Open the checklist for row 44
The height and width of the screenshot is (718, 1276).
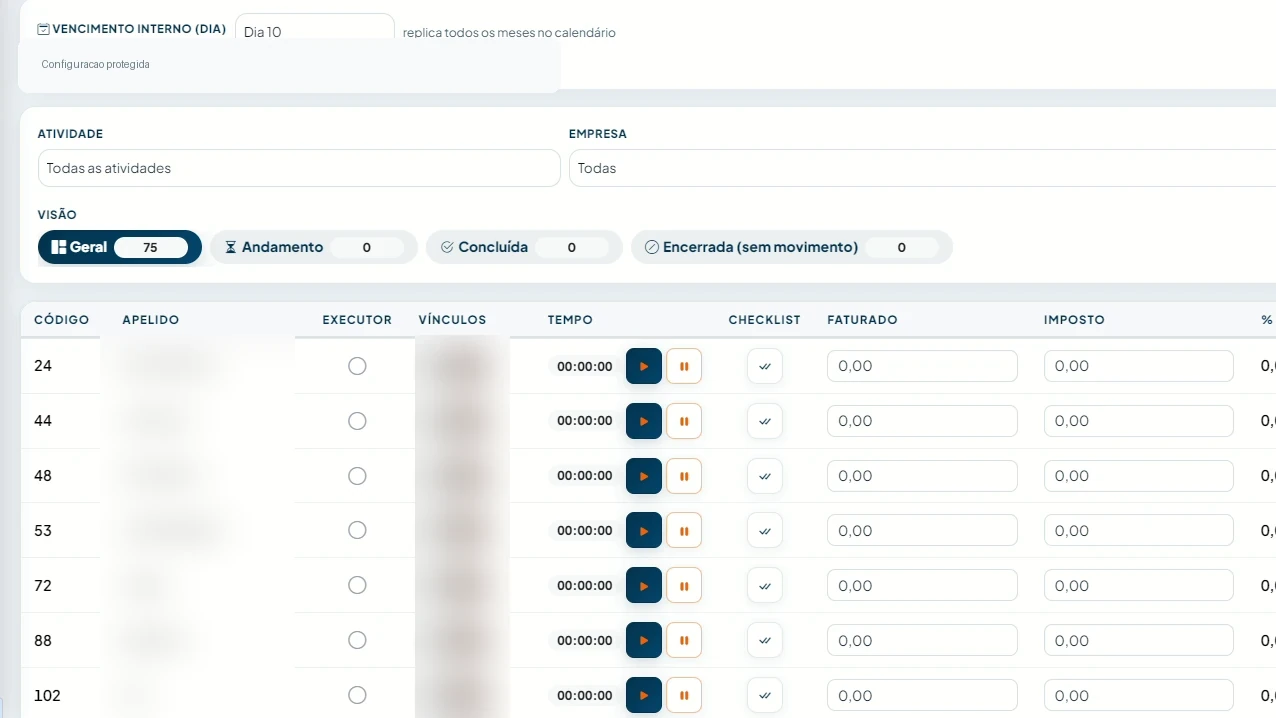click(x=765, y=421)
